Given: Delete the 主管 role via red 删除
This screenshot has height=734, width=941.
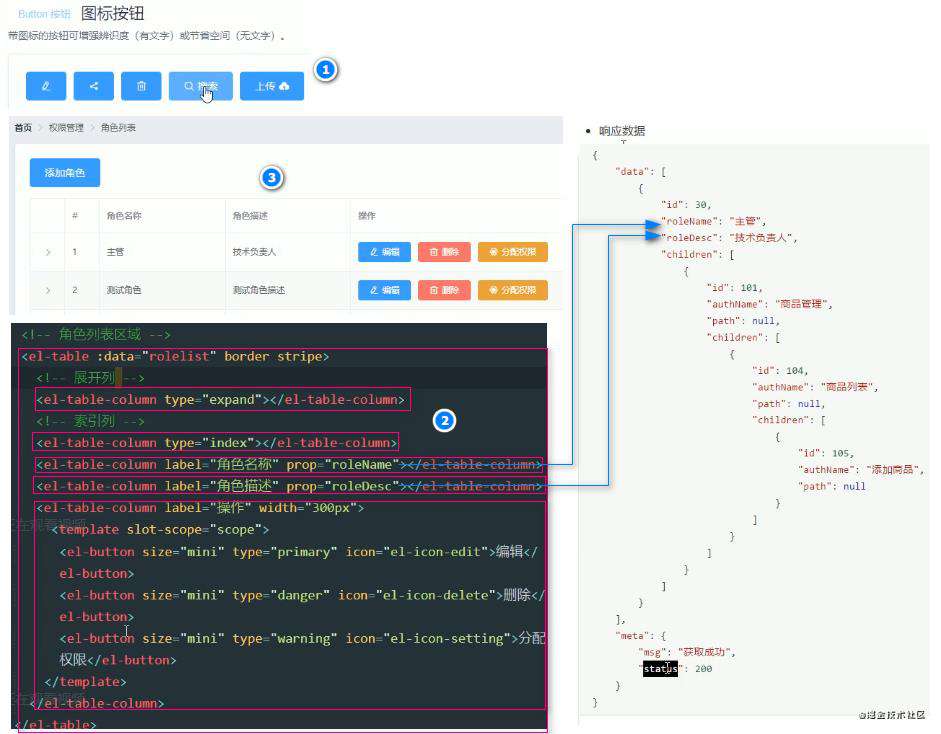Looking at the screenshot, I should coord(444,252).
